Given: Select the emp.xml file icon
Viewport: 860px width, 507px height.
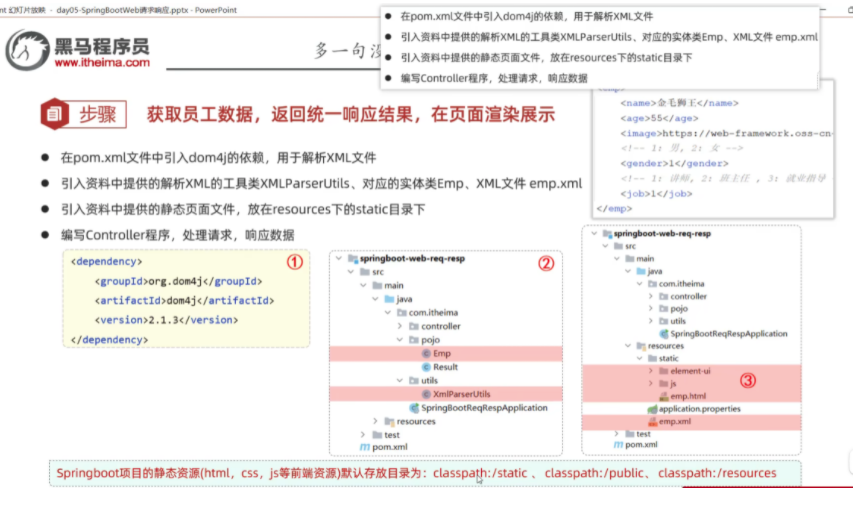Looking at the screenshot, I should pyautogui.click(x=652, y=421).
